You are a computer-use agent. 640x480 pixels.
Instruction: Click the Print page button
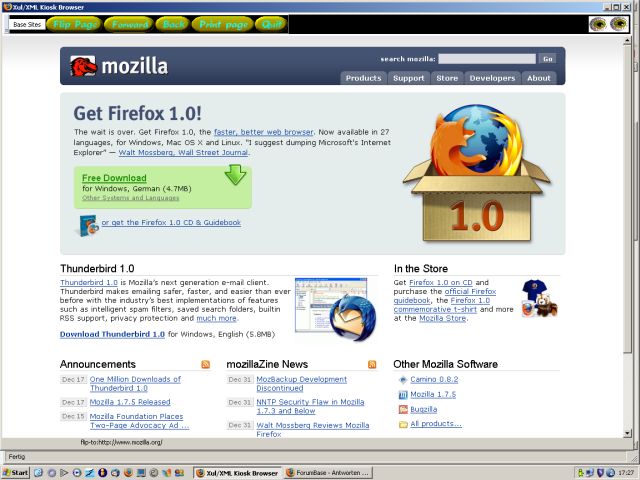click(x=223, y=24)
